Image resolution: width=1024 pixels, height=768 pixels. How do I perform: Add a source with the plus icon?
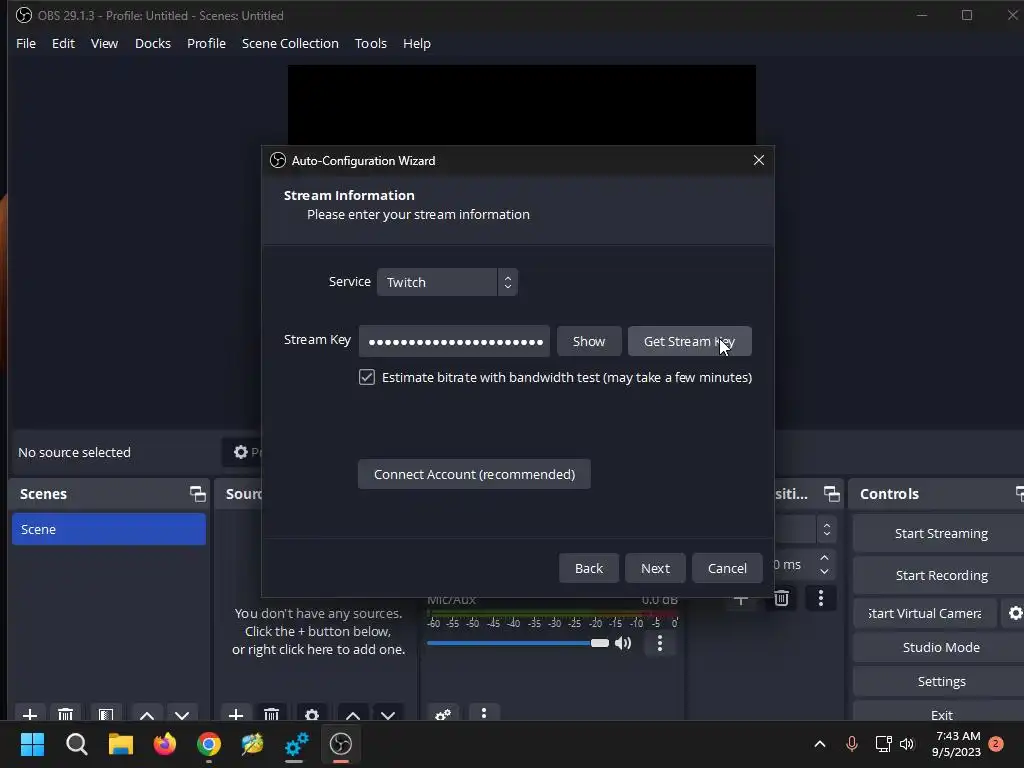pyautogui.click(x=236, y=714)
